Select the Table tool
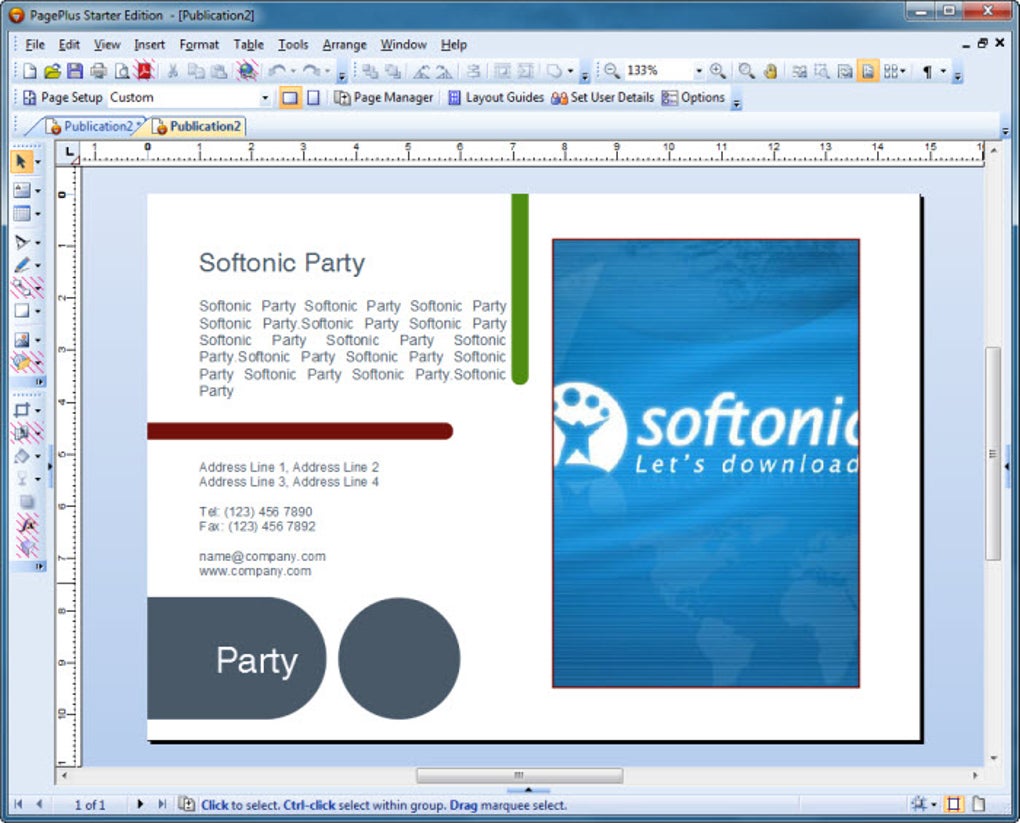The width and height of the screenshot is (1020, 823). point(21,213)
